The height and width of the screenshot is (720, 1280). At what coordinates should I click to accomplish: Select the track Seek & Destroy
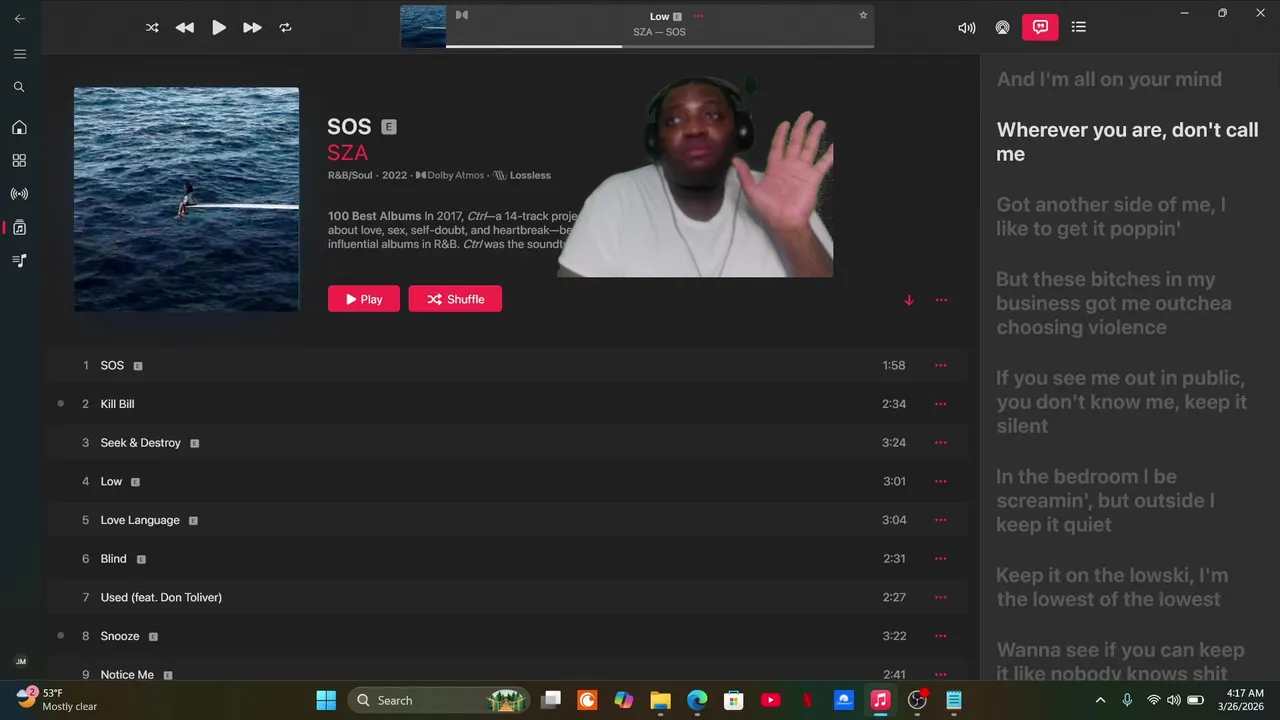[x=507, y=443]
